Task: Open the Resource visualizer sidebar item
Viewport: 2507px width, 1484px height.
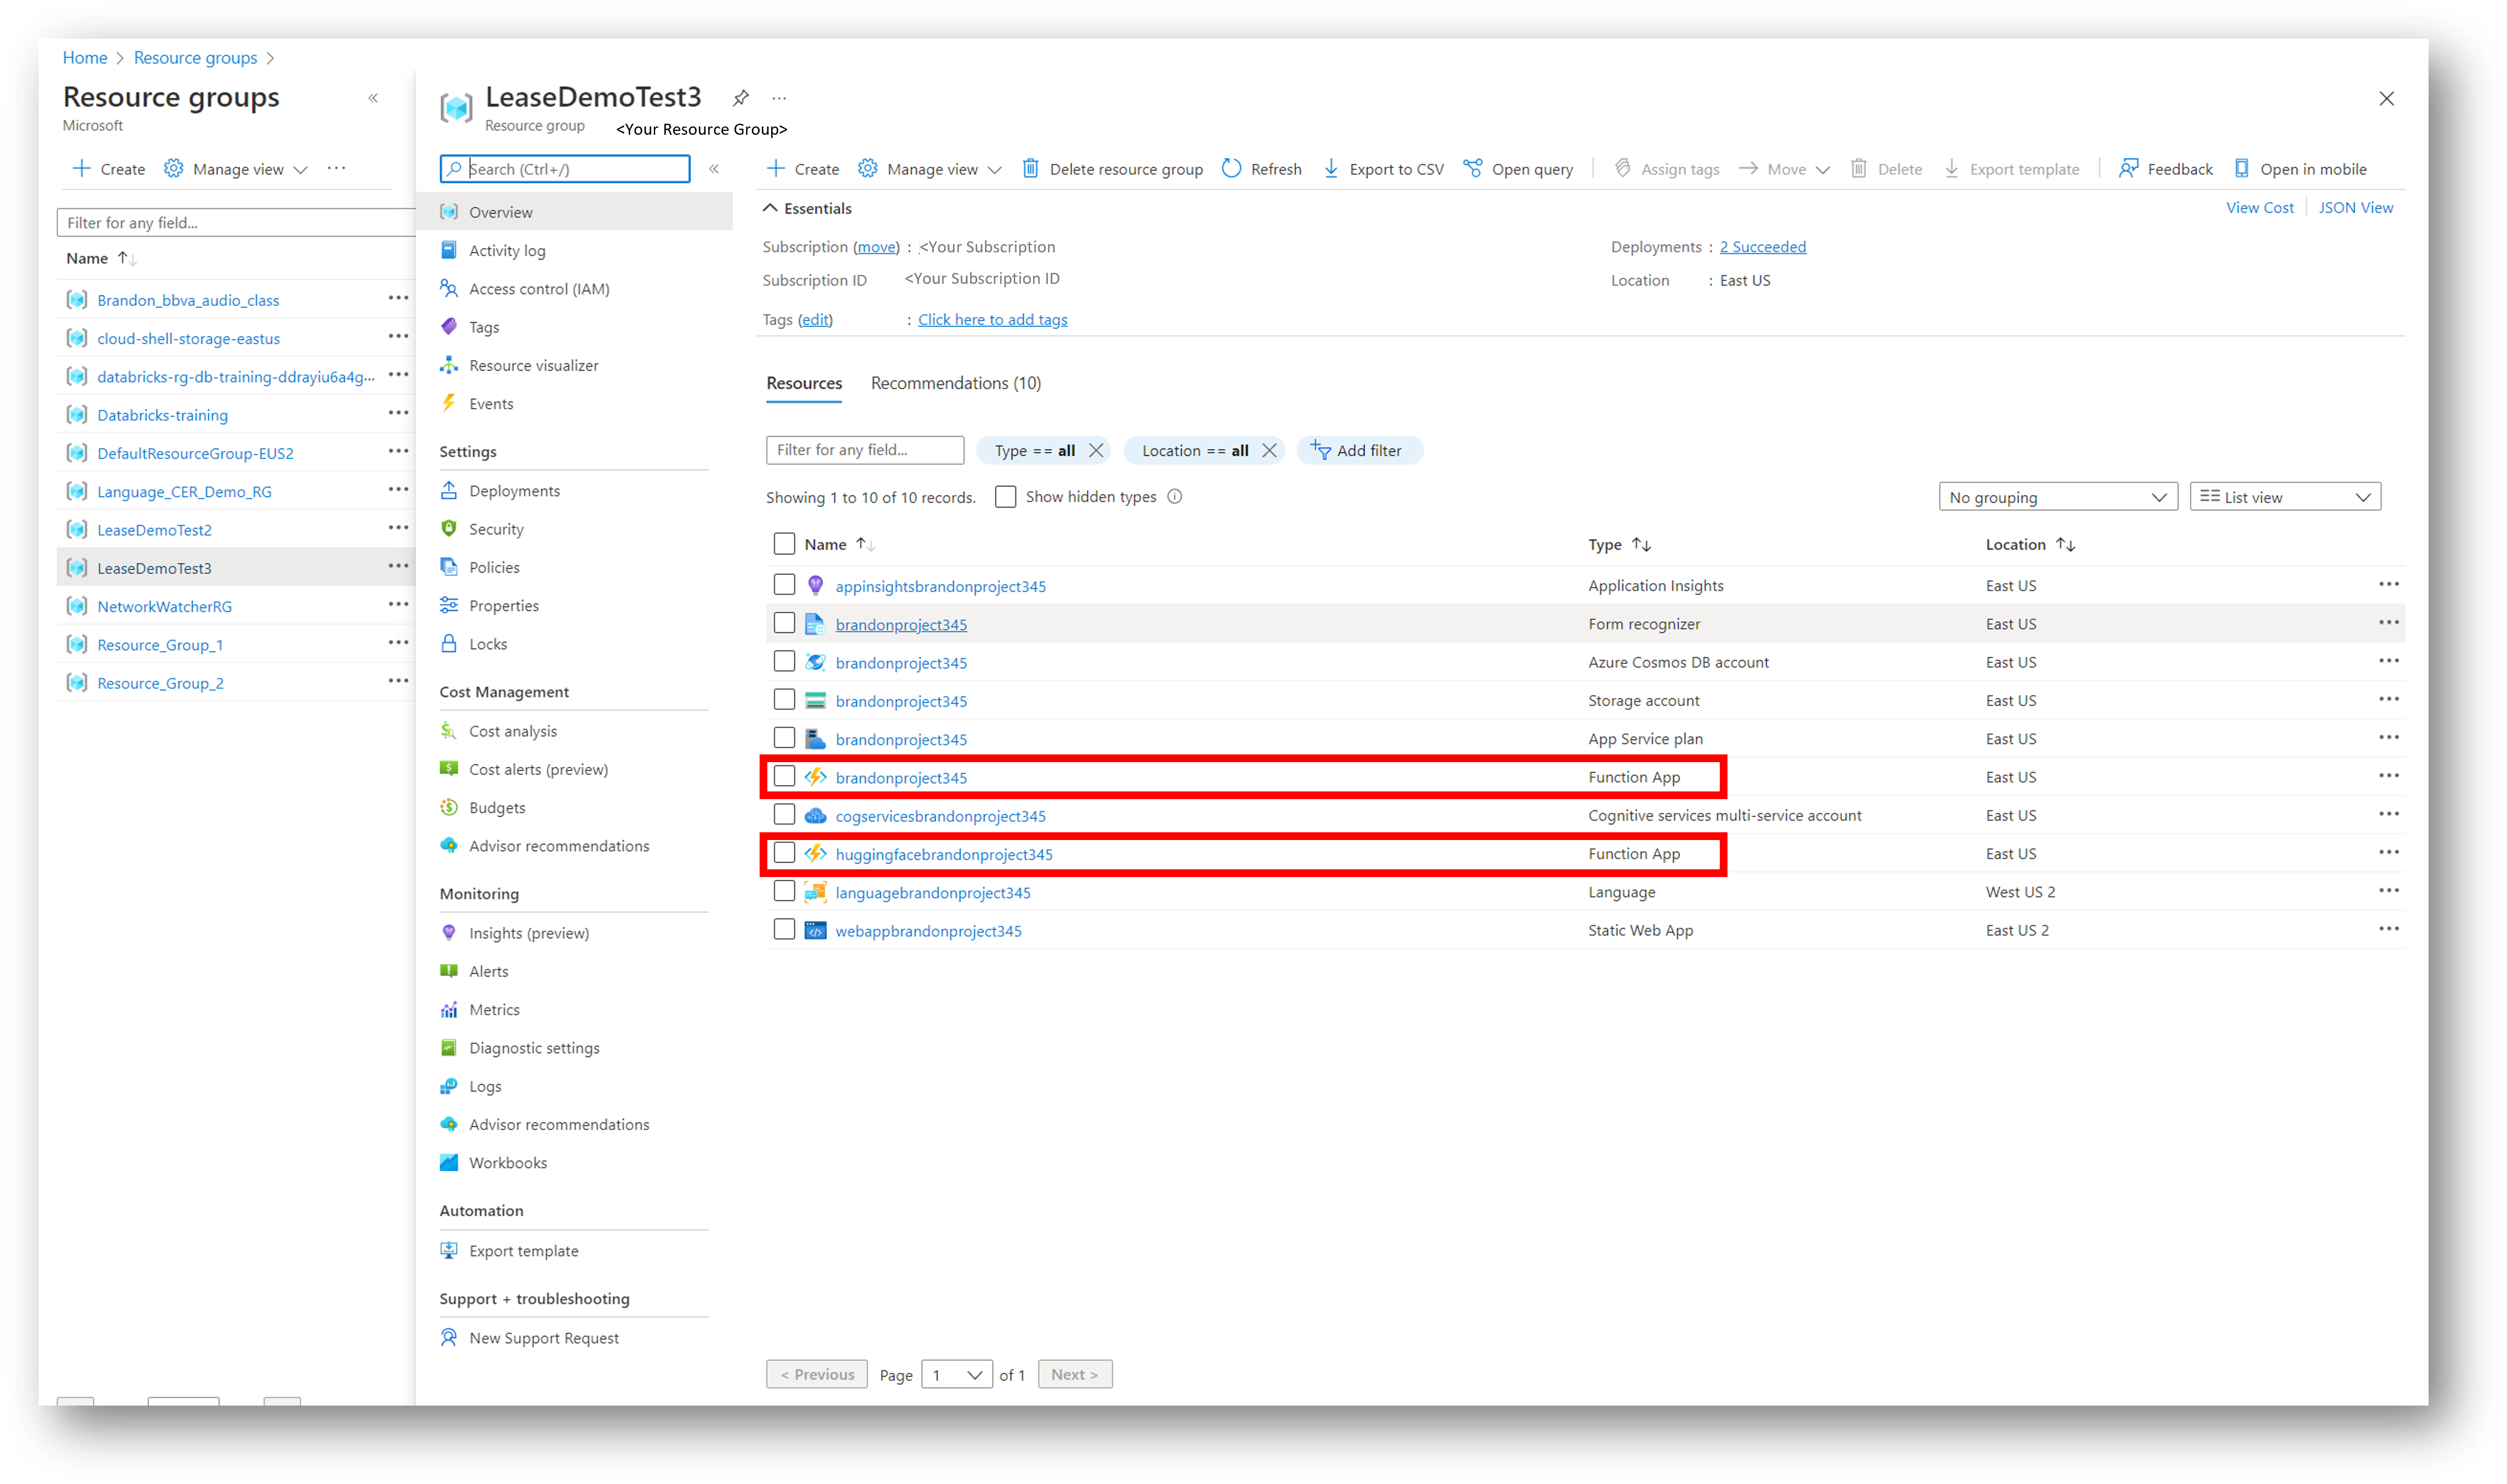Action: point(533,365)
